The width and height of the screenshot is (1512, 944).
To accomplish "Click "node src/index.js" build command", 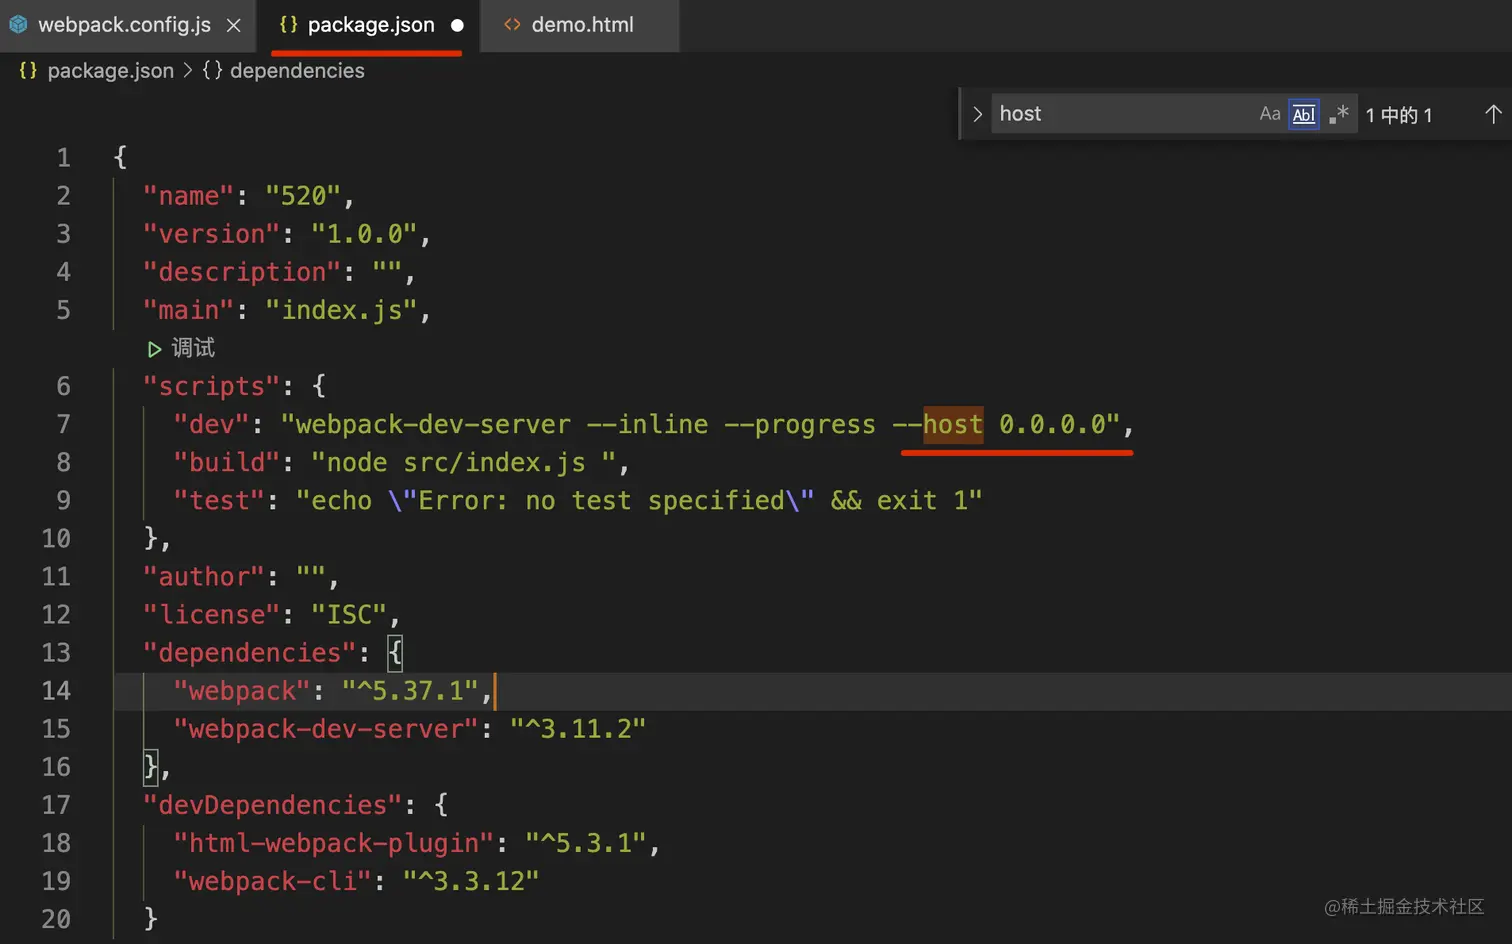I will pos(456,462).
